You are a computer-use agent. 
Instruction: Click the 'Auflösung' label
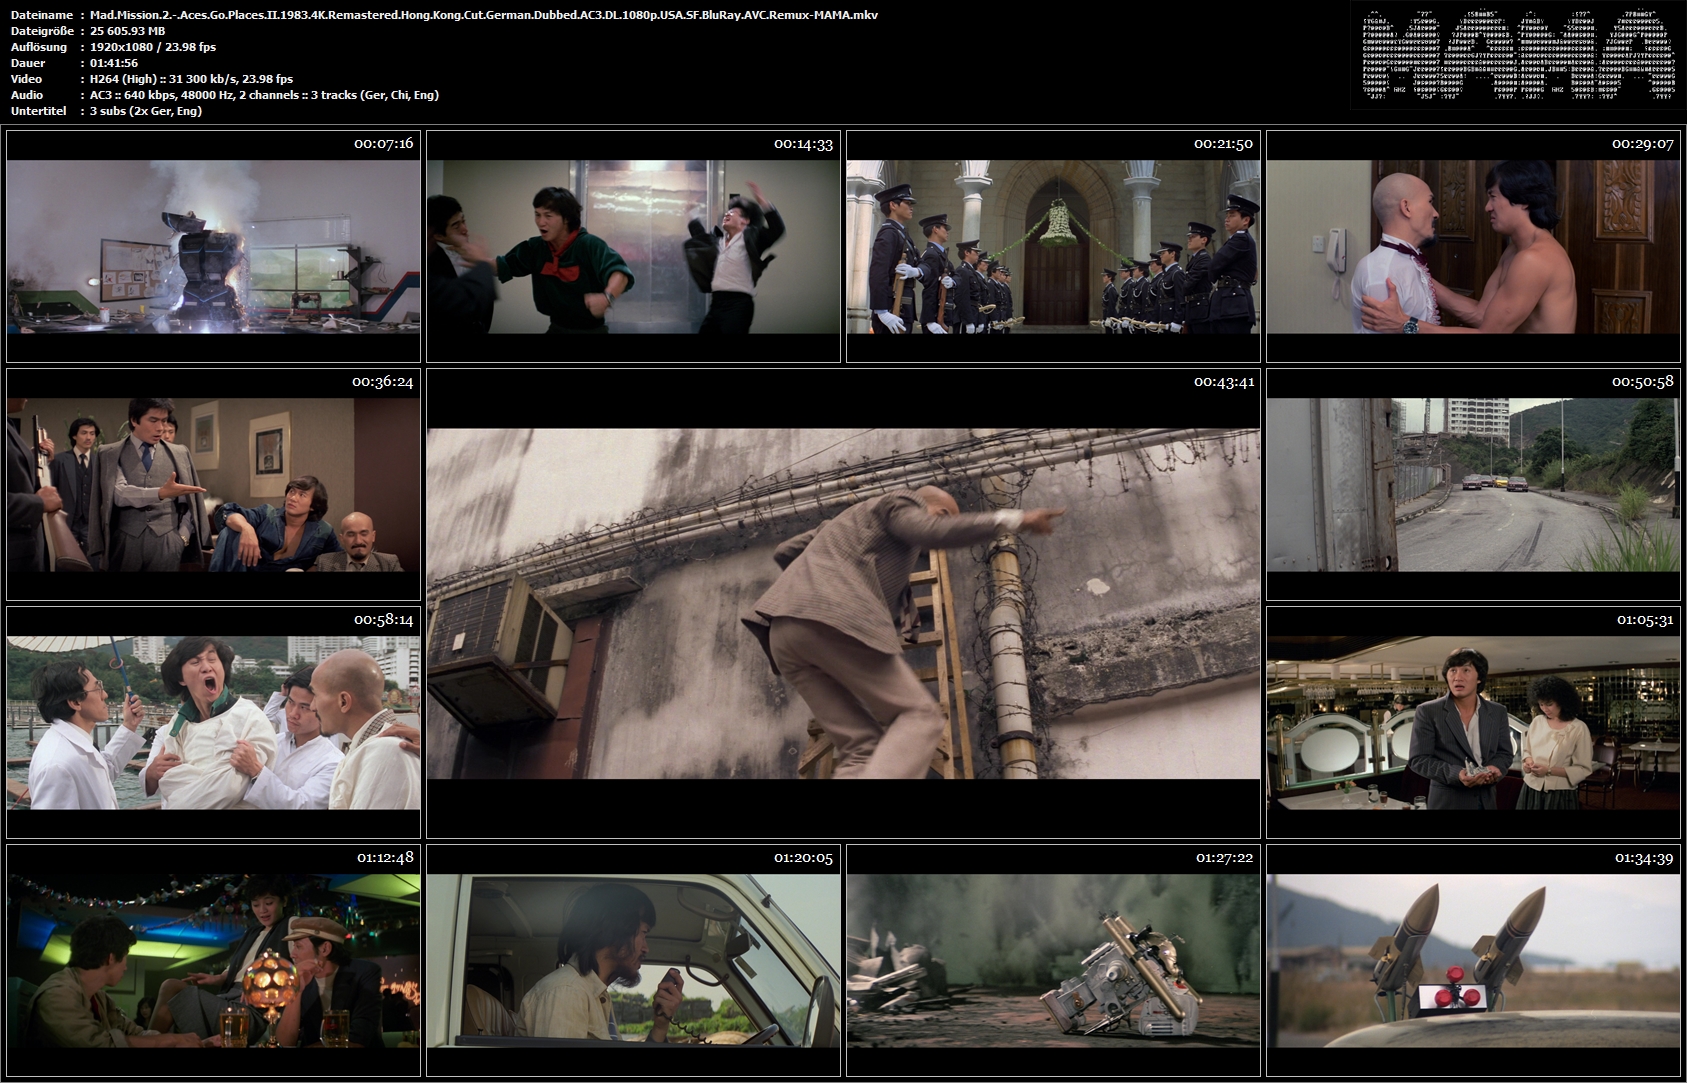39,47
